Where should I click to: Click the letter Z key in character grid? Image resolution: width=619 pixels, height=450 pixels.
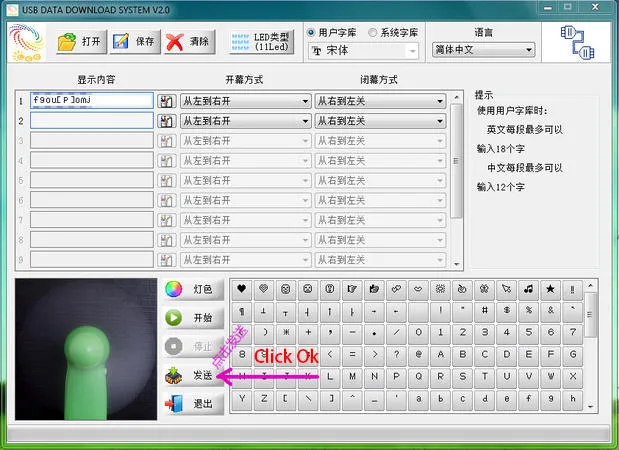point(264,399)
